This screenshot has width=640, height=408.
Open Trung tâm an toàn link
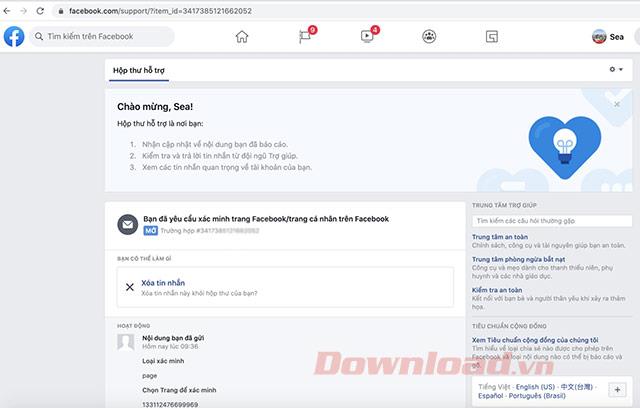tap(500, 237)
